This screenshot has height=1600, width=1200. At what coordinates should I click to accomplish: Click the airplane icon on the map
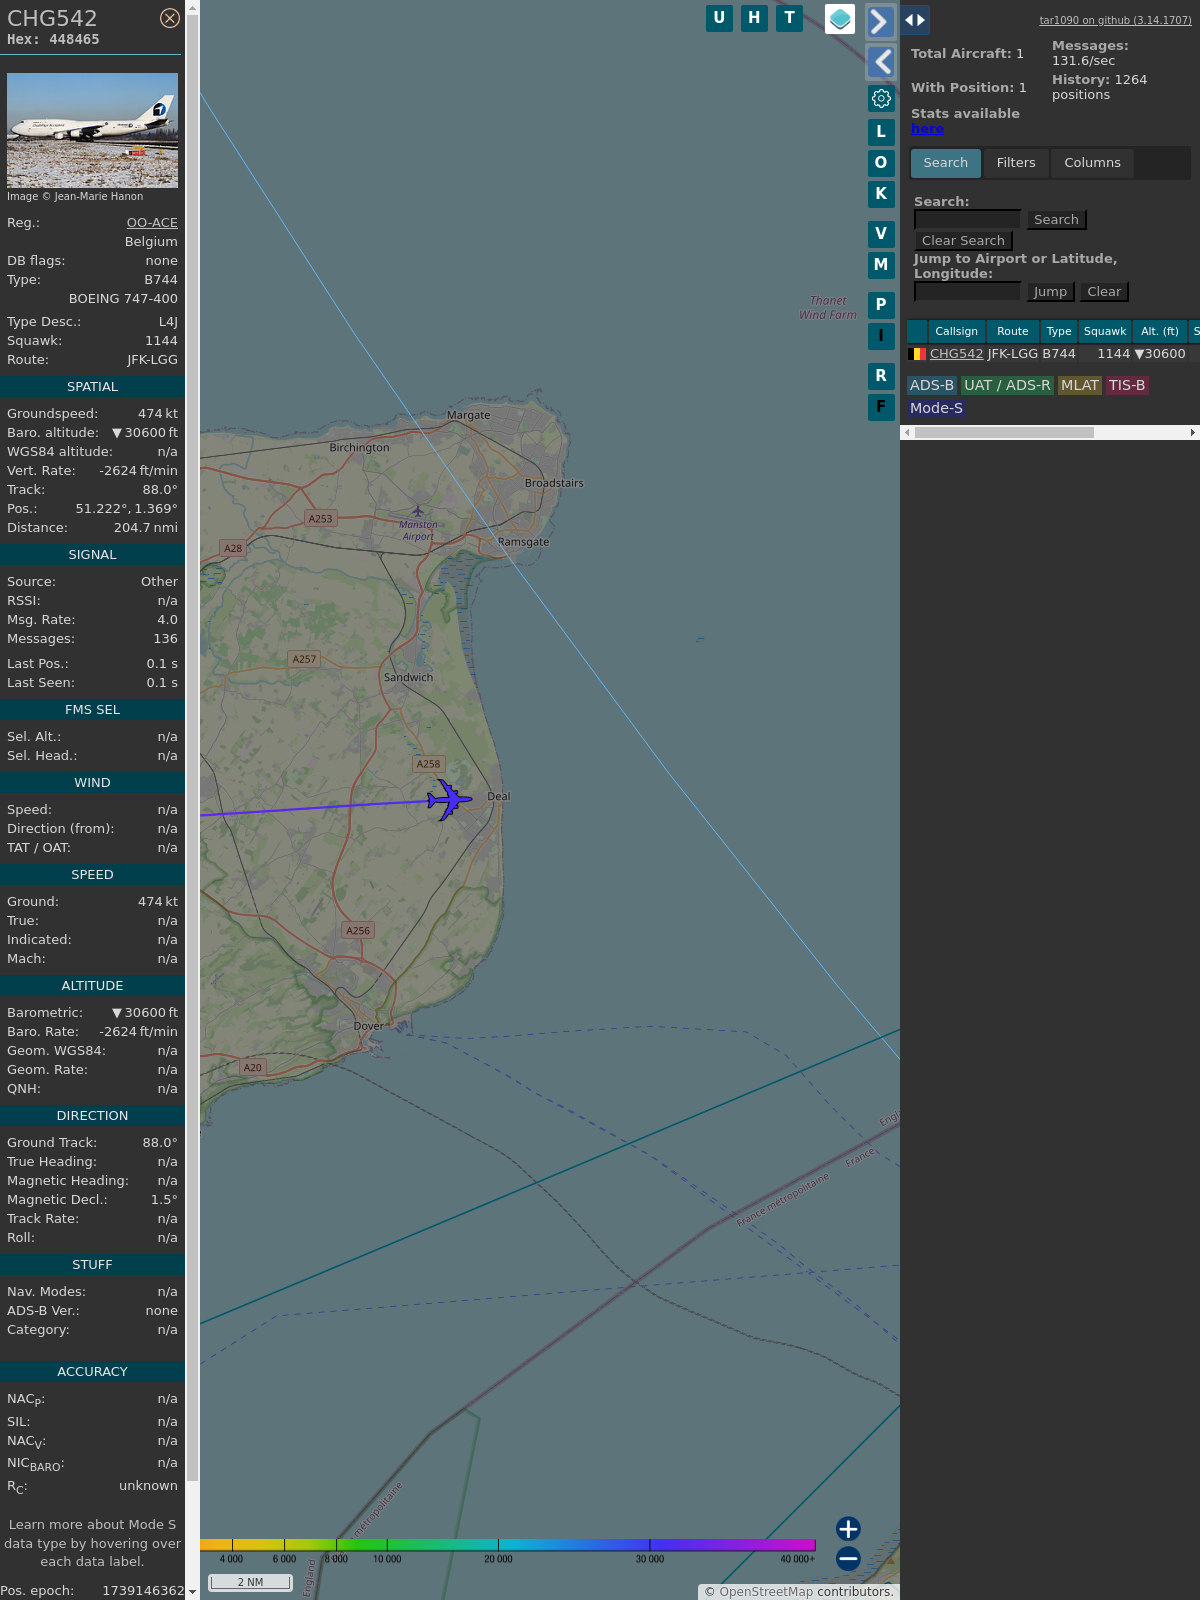[449, 800]
